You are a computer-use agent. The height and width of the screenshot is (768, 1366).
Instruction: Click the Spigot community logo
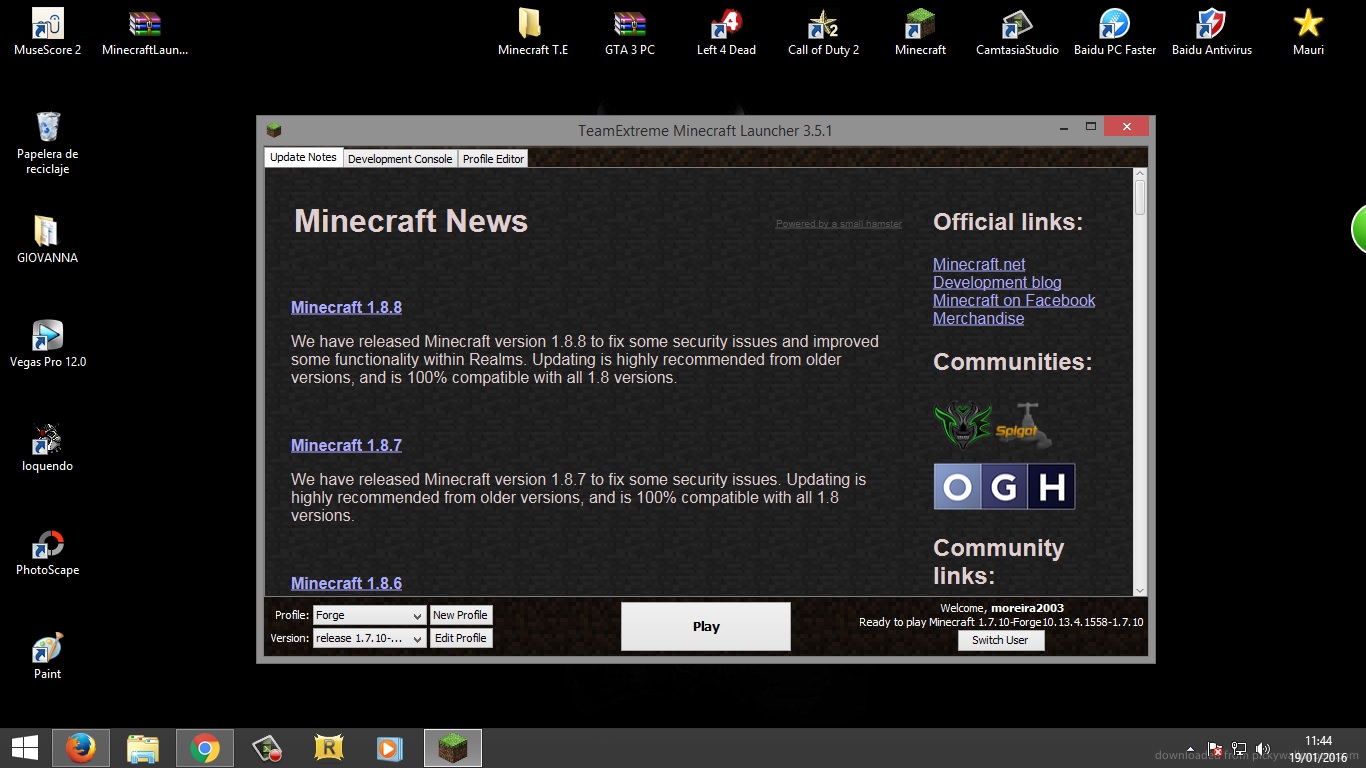point(1024,426)
